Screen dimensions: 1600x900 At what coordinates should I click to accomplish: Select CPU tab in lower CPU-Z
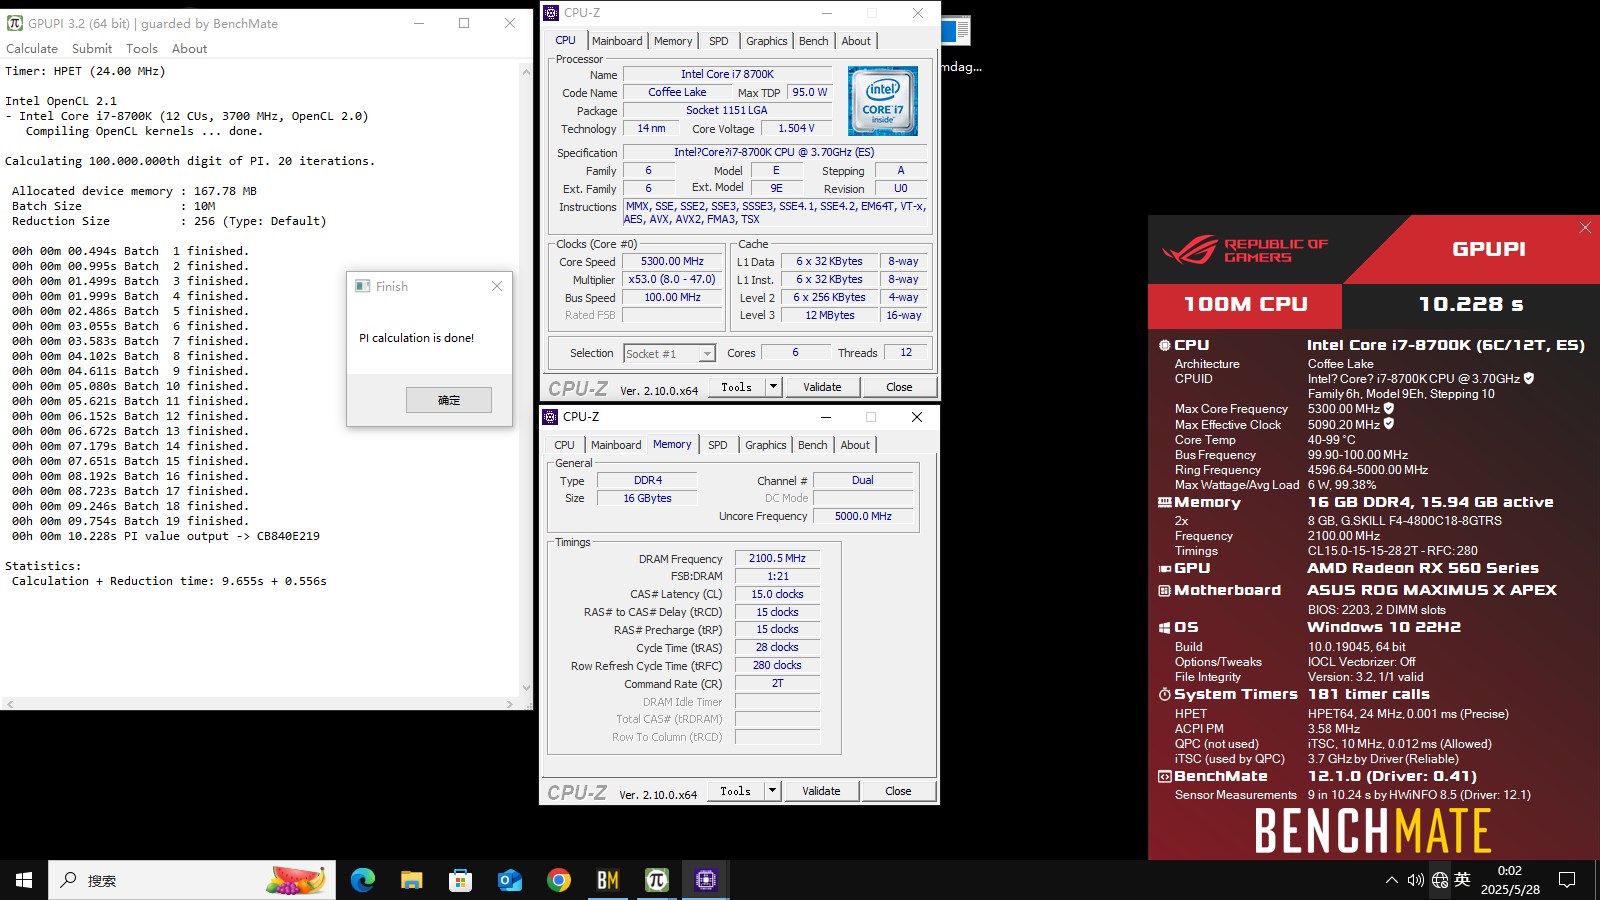(x=564, y=445)
